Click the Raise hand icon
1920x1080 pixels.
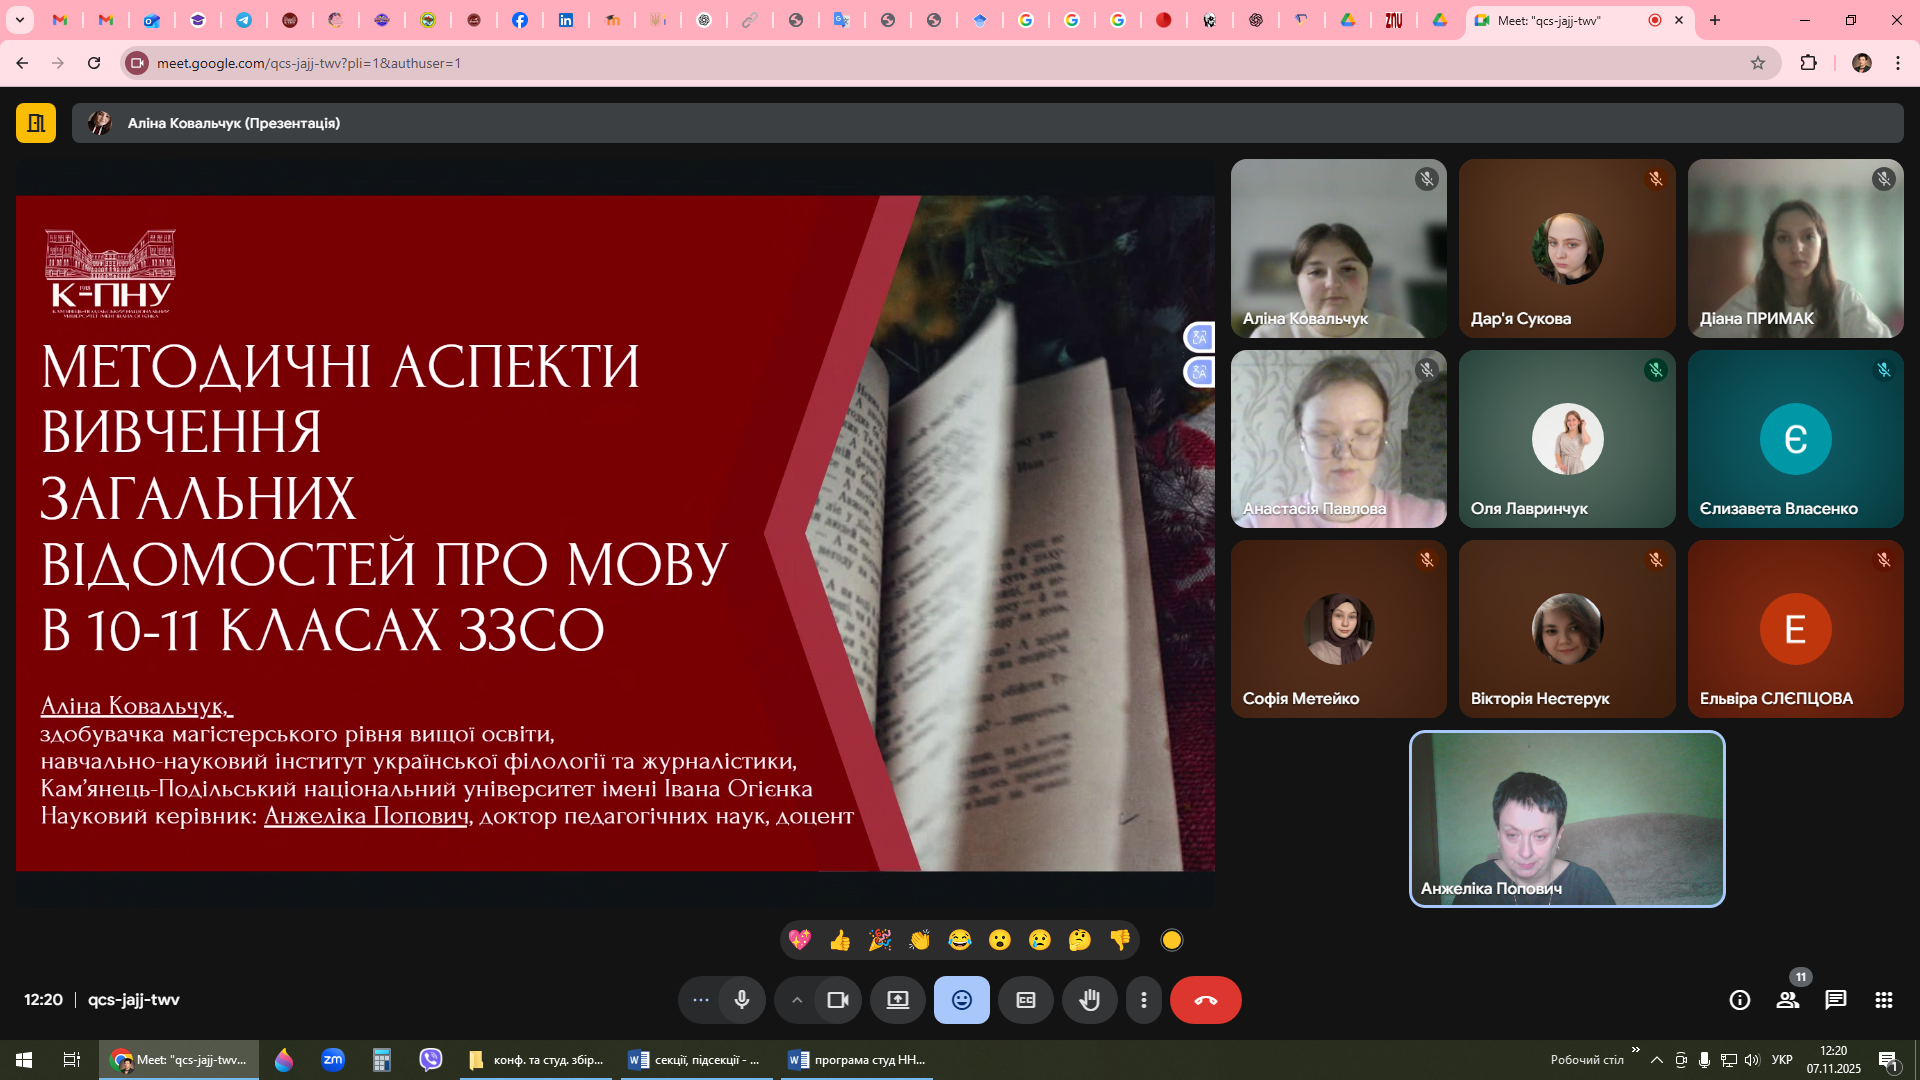point(1089,1000)
